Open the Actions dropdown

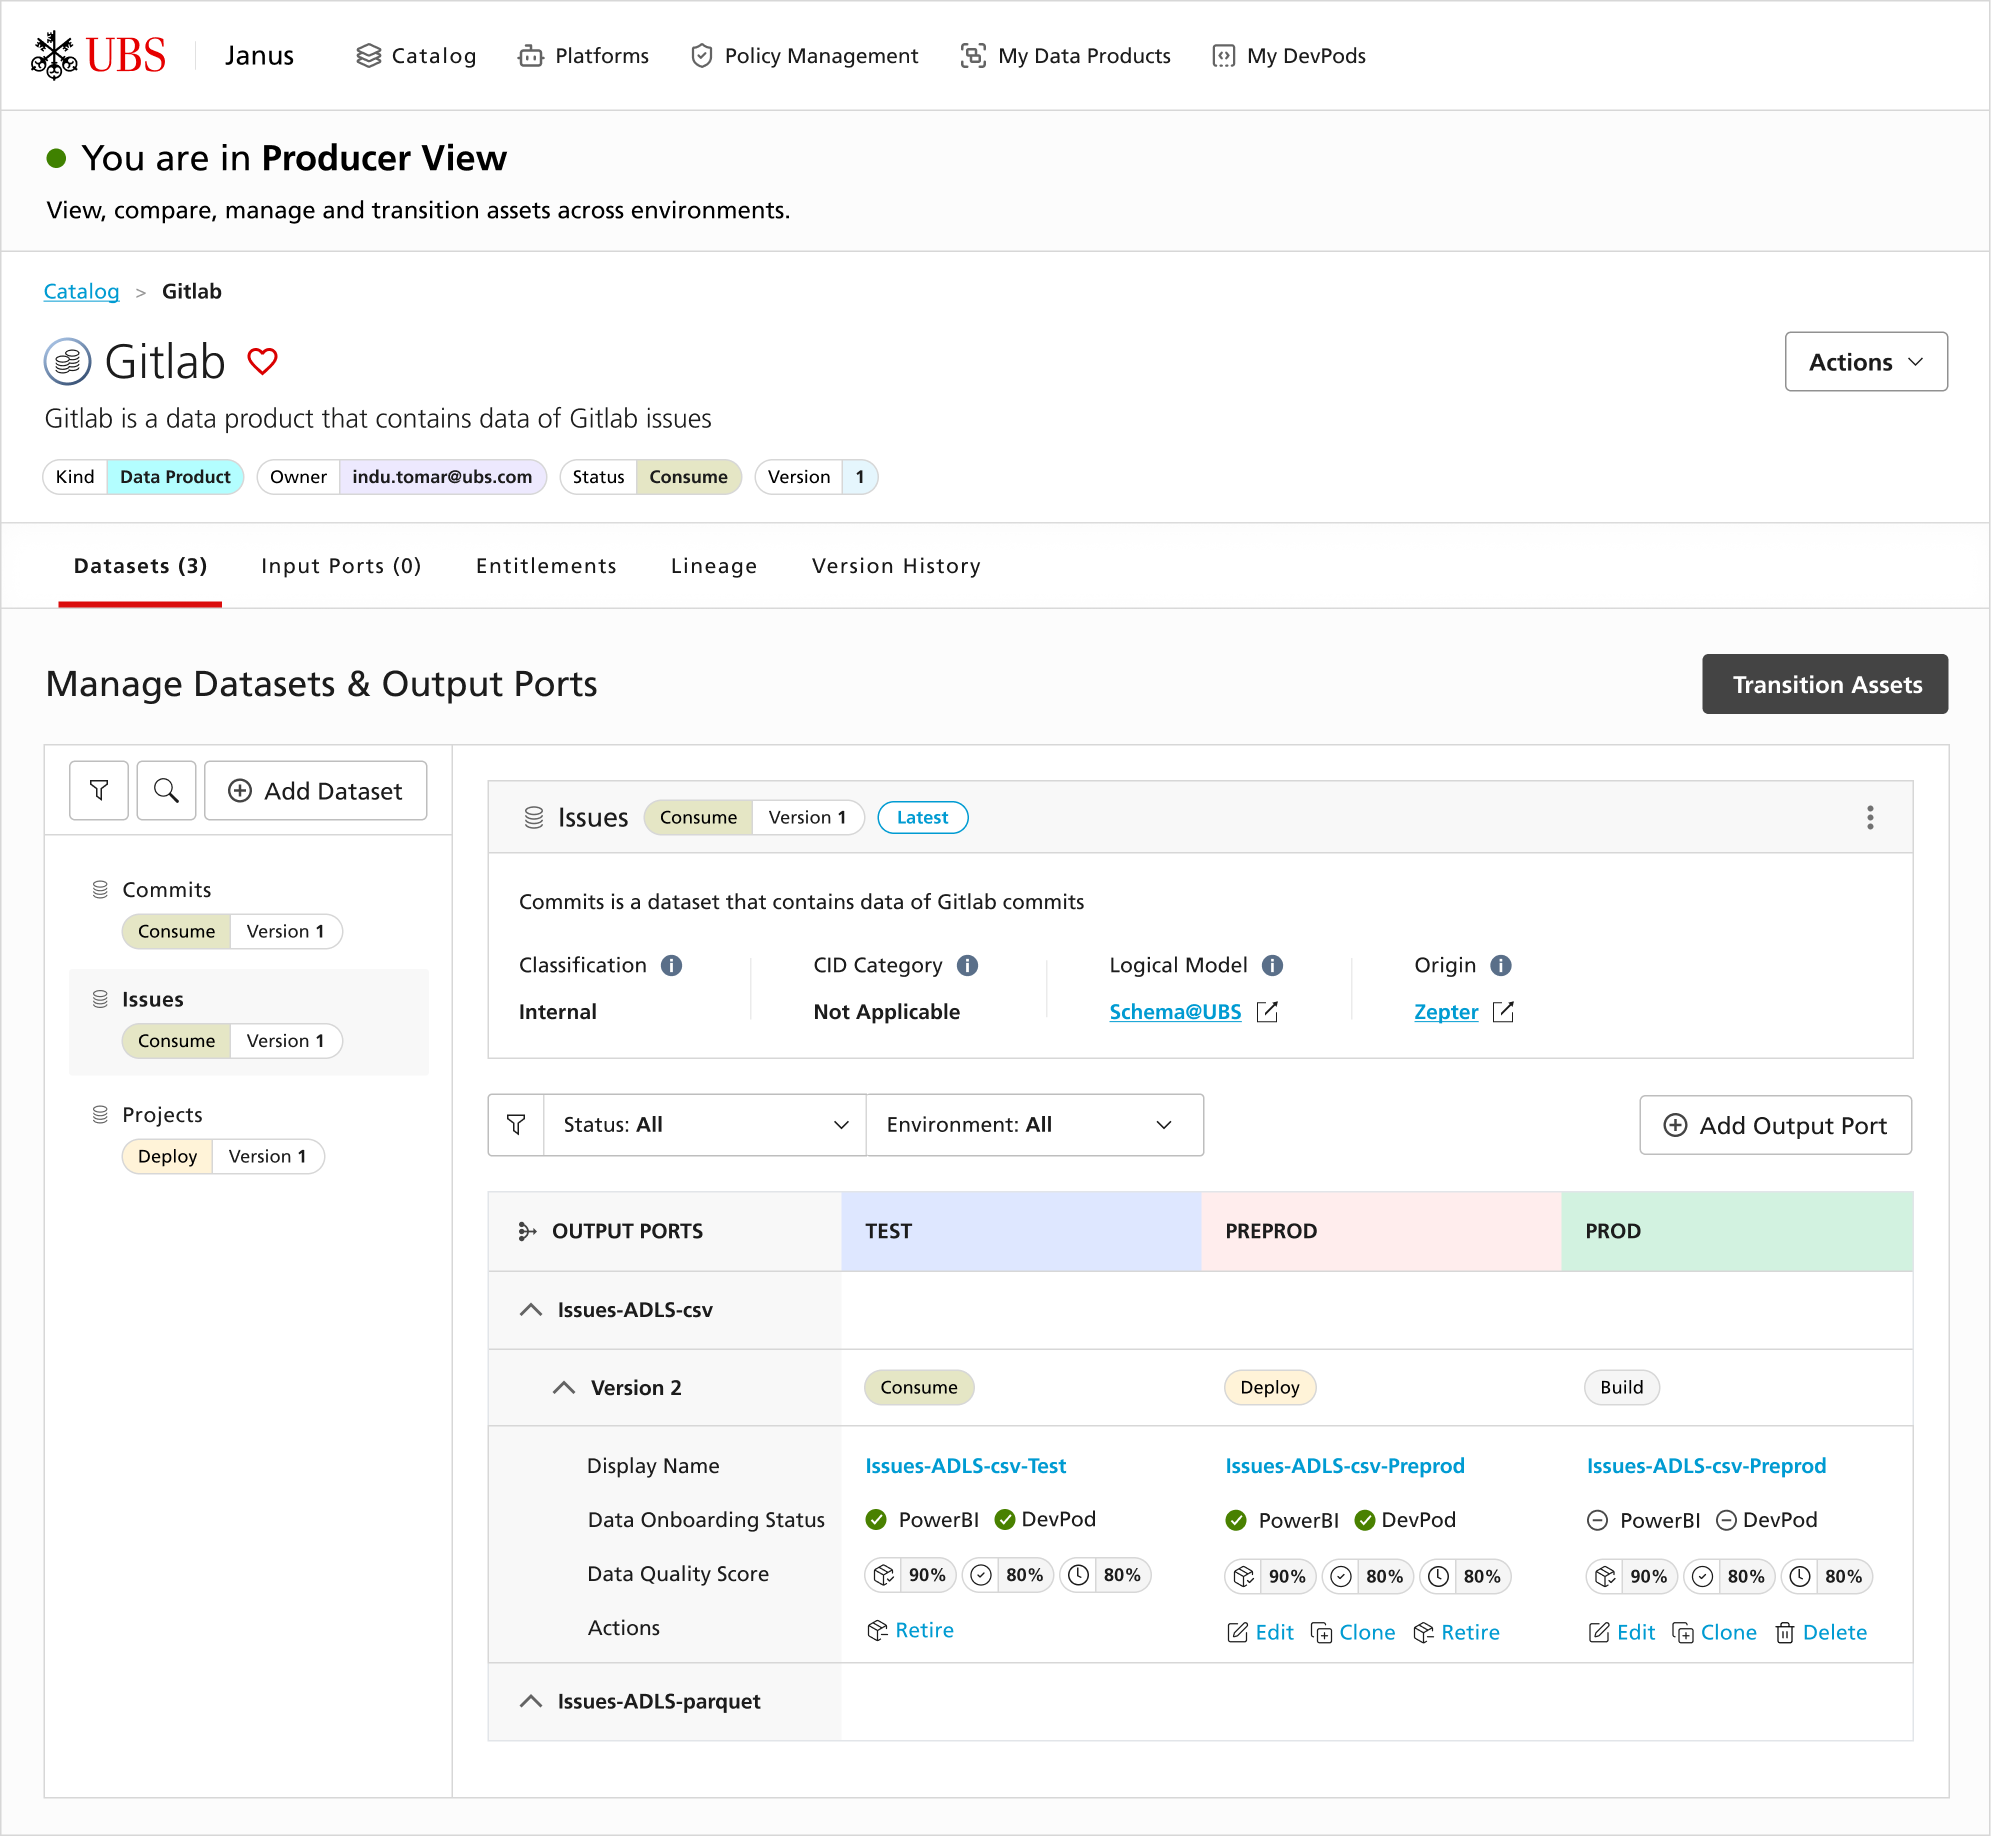[x=1864, y=362]
